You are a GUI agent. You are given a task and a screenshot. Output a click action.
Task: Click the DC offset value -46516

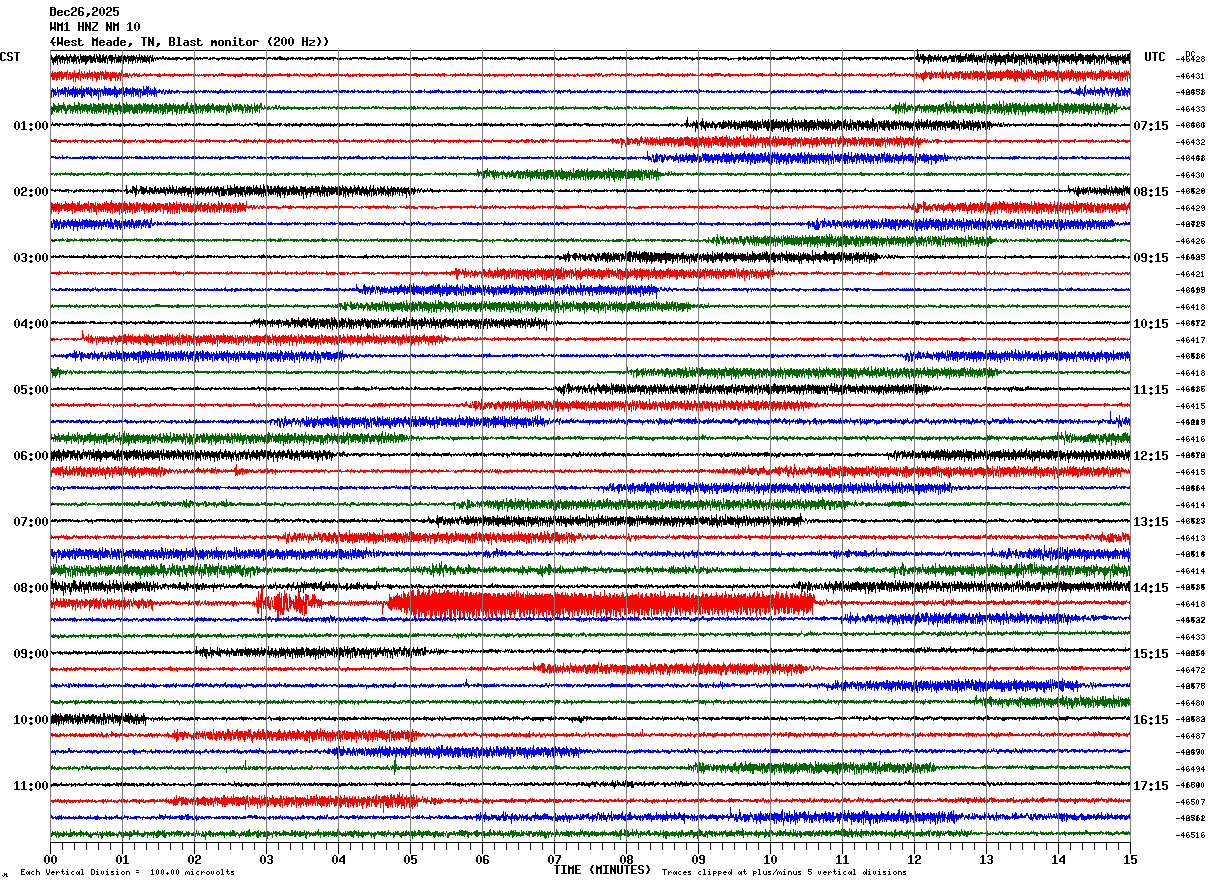[1192, 835]
